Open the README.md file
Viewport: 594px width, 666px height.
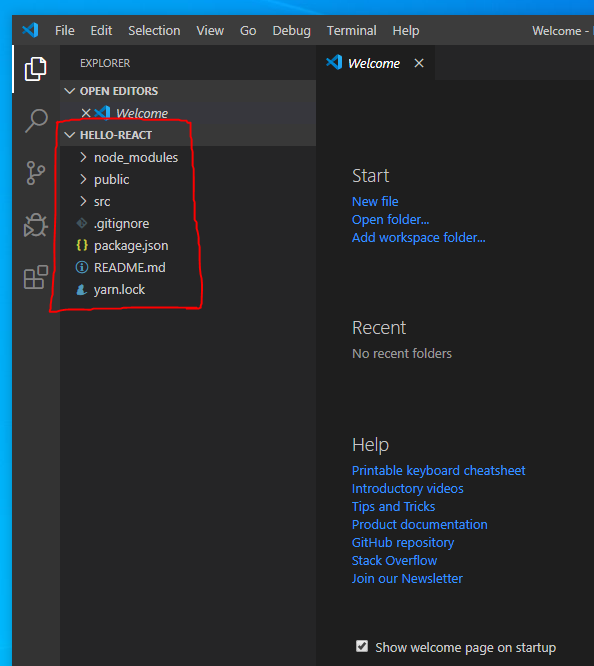(x=130, y=268)
